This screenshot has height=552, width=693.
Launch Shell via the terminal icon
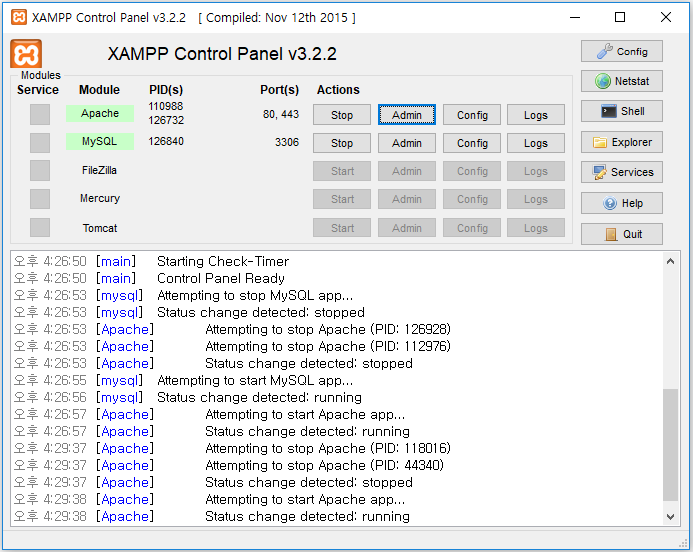621,111
